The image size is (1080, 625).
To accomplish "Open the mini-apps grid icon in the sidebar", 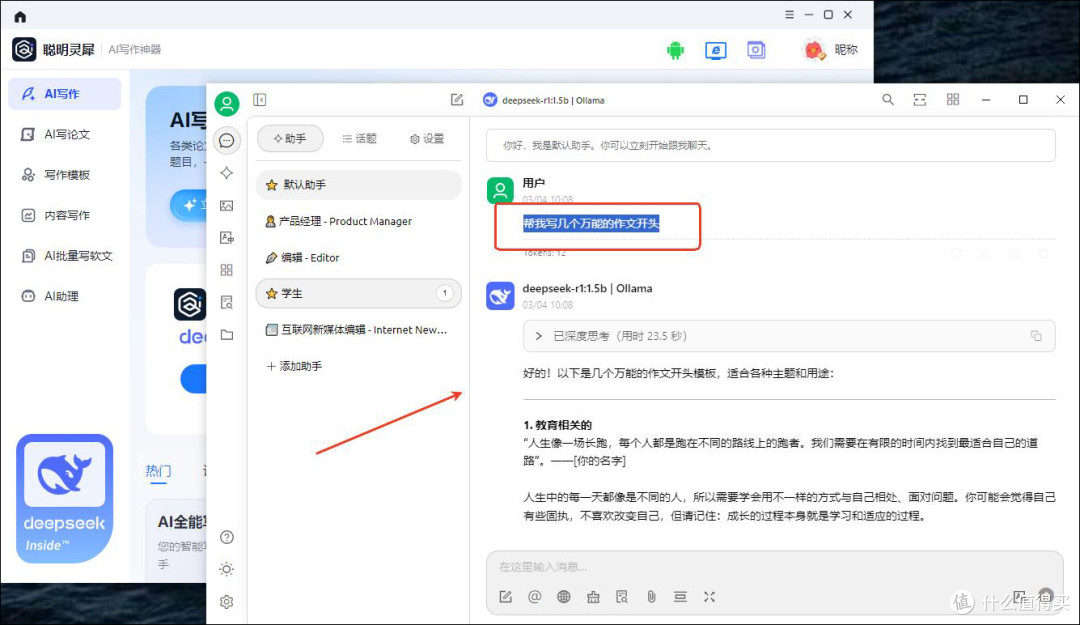I will (x=227, y=270).
